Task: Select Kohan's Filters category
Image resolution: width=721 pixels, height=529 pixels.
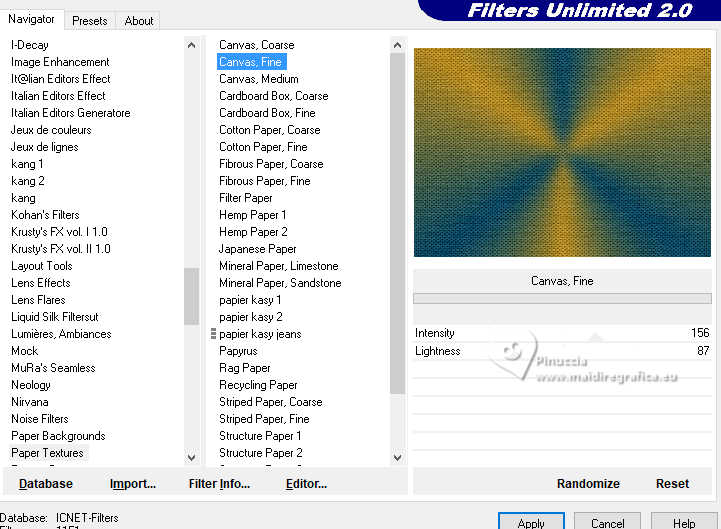Action: [45, 215]
